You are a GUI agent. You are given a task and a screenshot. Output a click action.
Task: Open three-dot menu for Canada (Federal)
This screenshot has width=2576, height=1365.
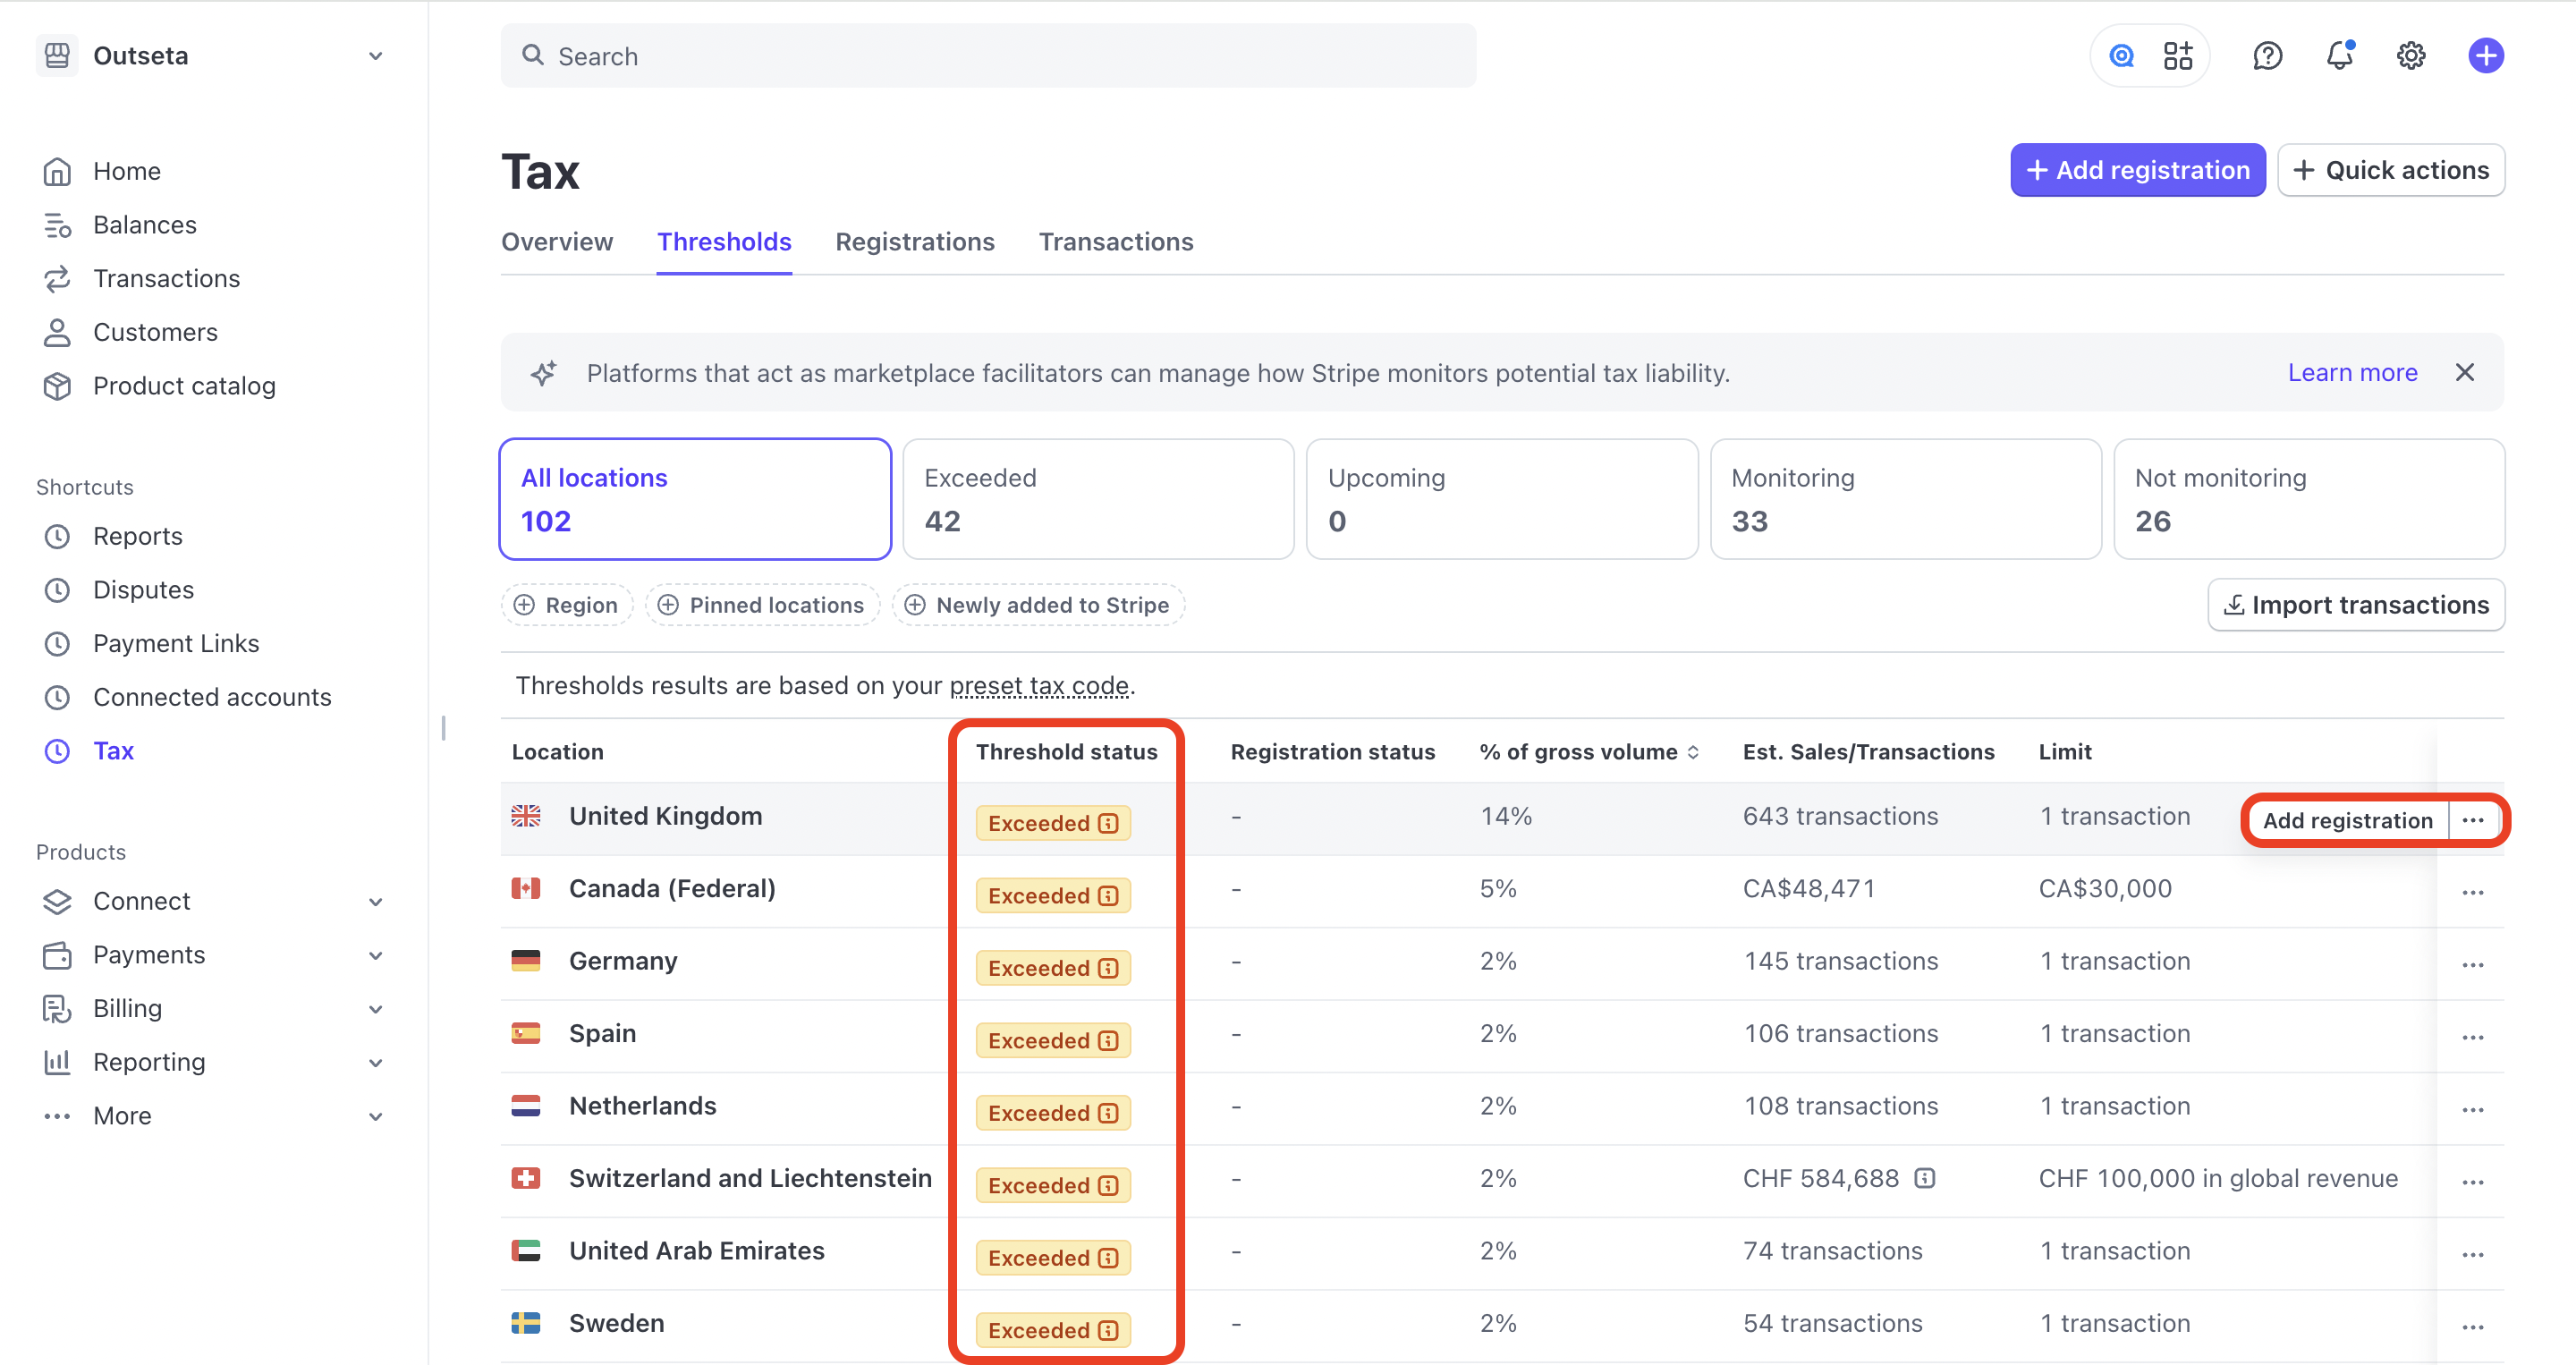pyautogui.click(x=2472, y=892)
